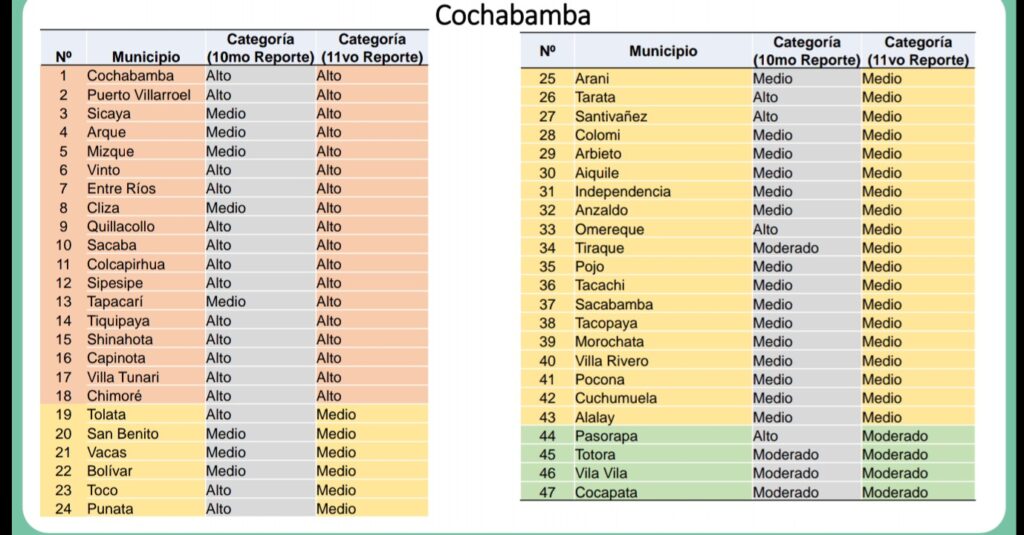The width and height of the screenshot is (1024, 535).
Task: Click the Santivañez municipality cell
Action: [x=610, y=116]
